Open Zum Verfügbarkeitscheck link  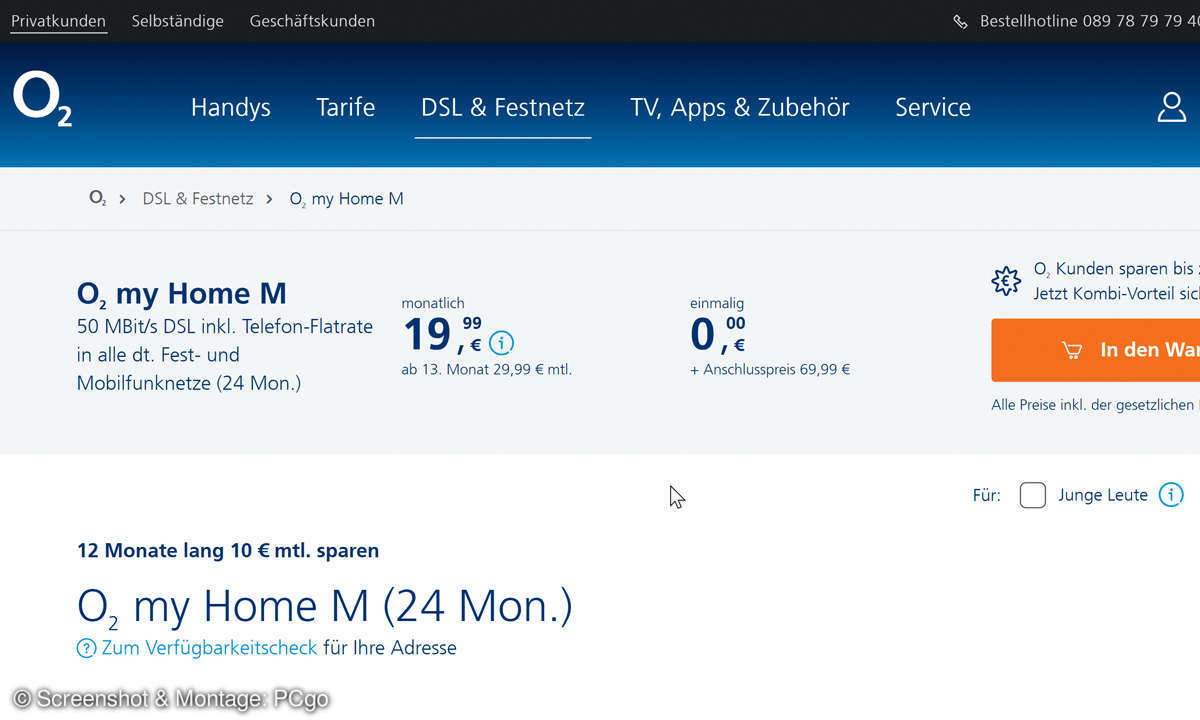coord(210,648)
